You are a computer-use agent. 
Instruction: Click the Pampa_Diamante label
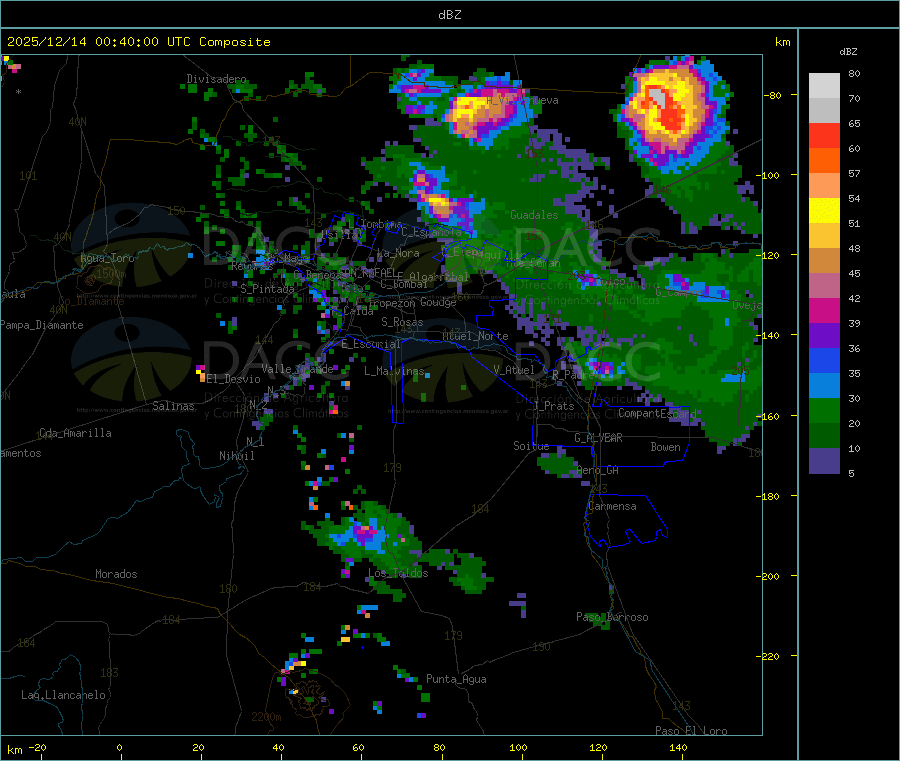coord(42,325)
